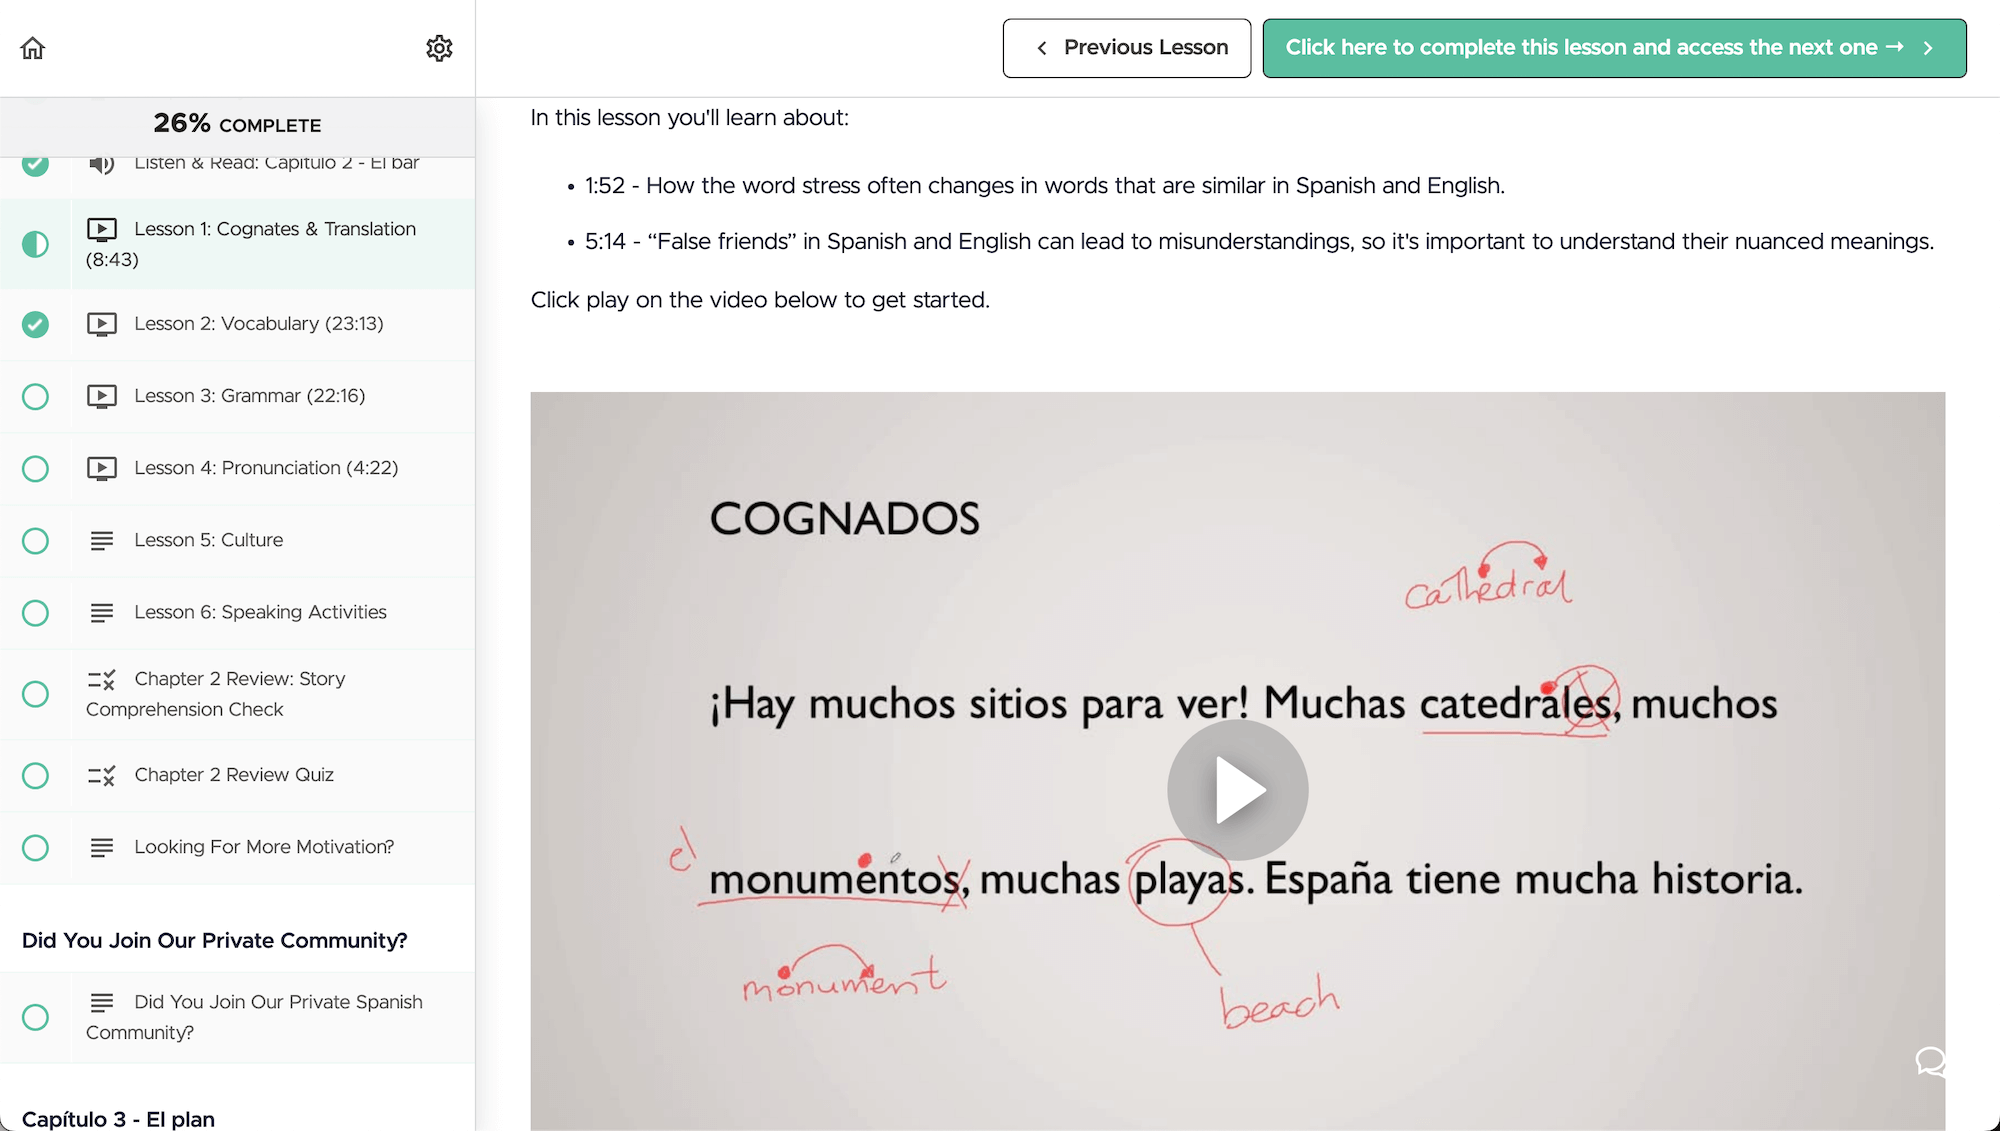
Task: Click the speaker icon for Listen & Read Capitulo 2
Action: [x=103, y=163]
